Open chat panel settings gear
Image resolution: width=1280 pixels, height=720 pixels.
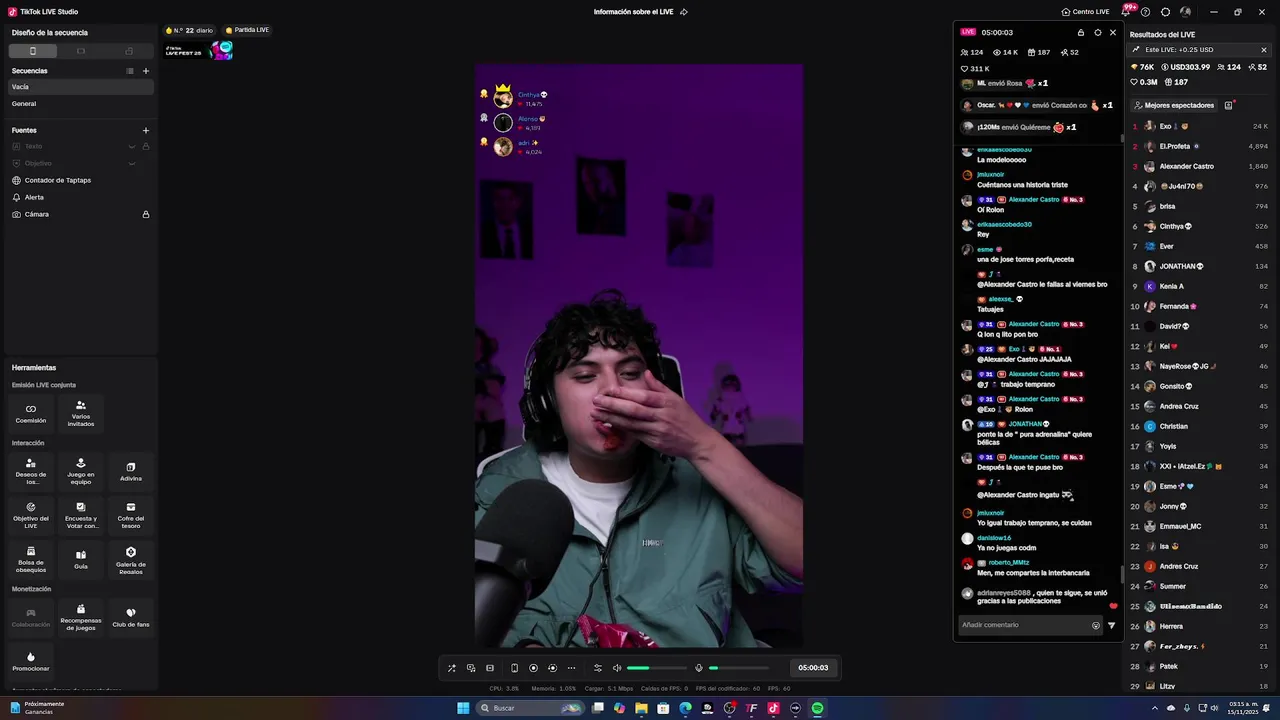point(1097,32)
